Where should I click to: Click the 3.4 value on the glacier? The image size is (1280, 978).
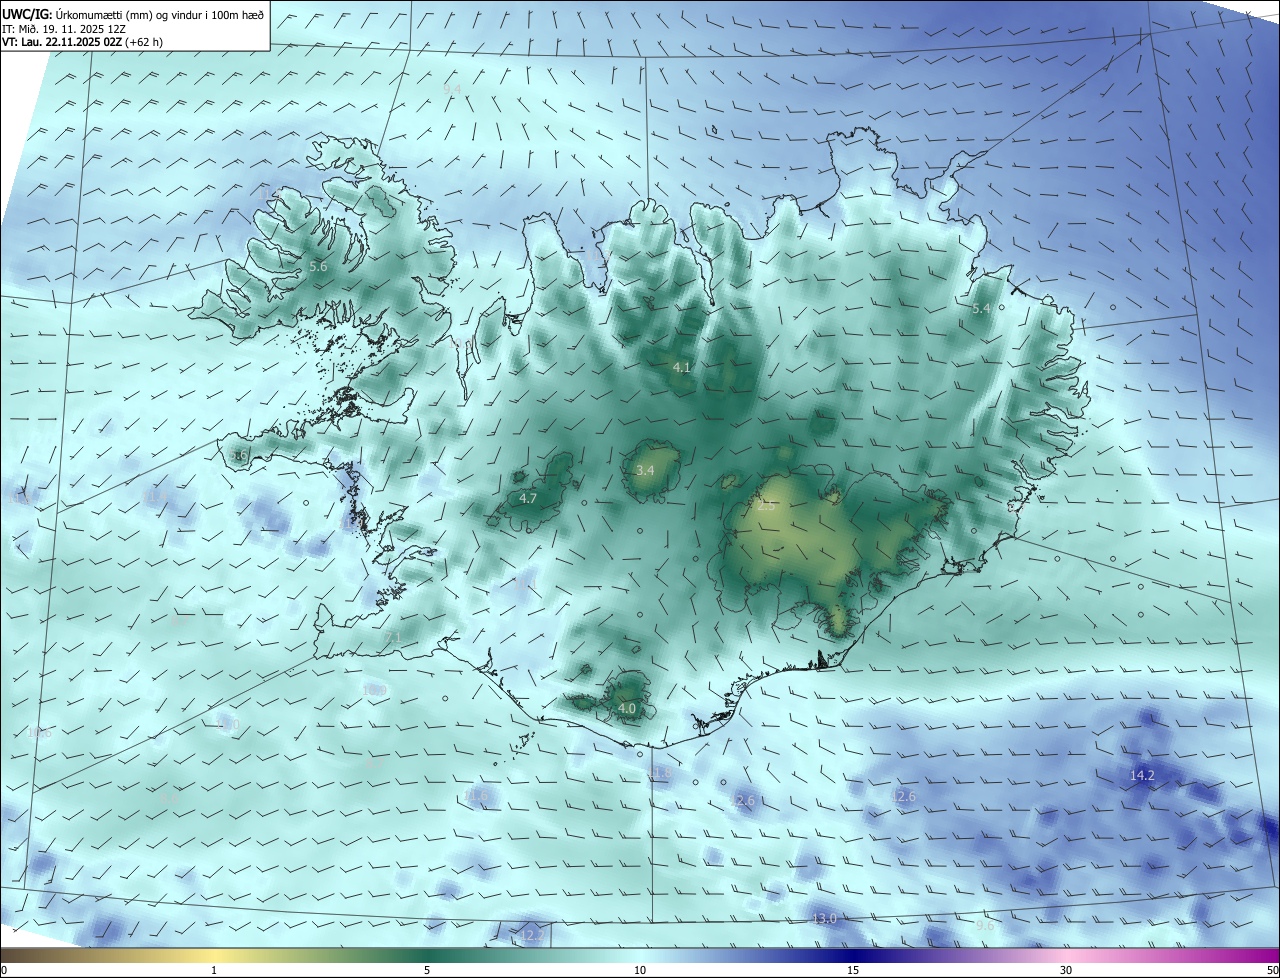pos(645,470)
